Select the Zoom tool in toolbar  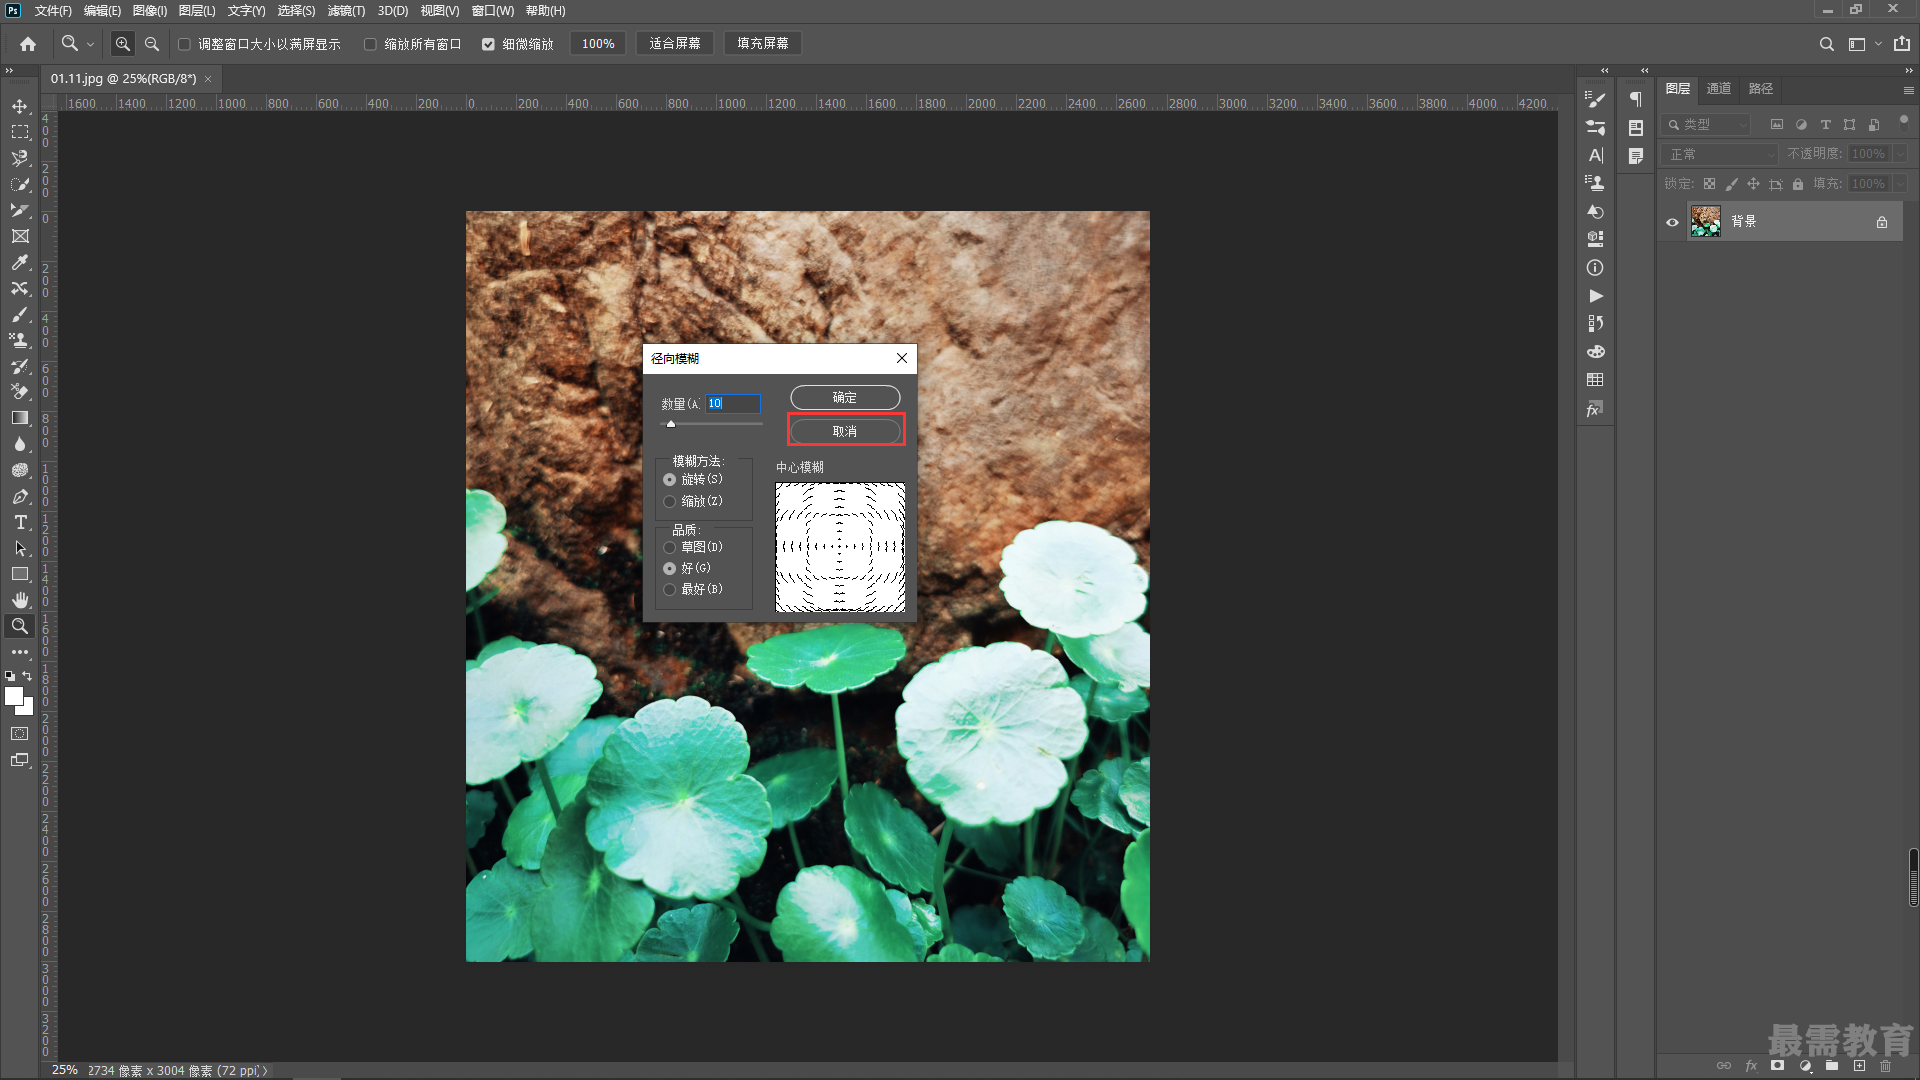click(20, 626)
